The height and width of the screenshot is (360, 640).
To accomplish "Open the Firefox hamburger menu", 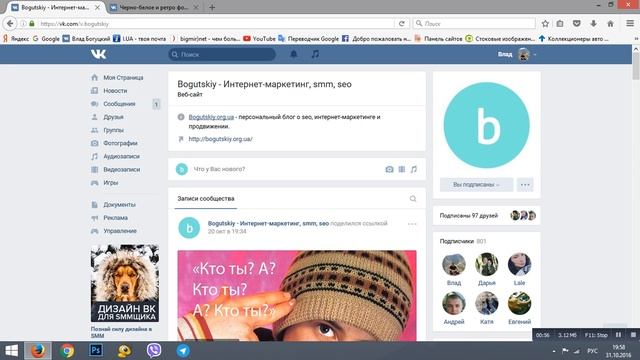I will point(630,24).
